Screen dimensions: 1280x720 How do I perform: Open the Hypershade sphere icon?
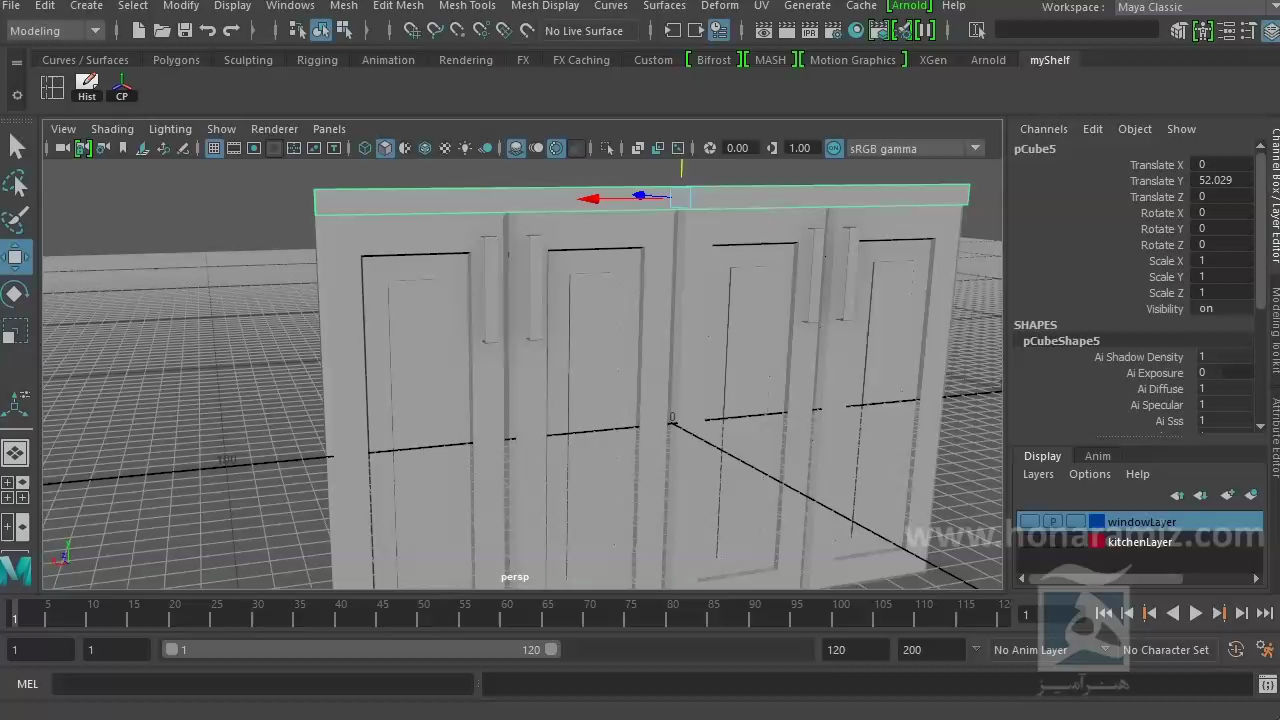click(856, 31)
